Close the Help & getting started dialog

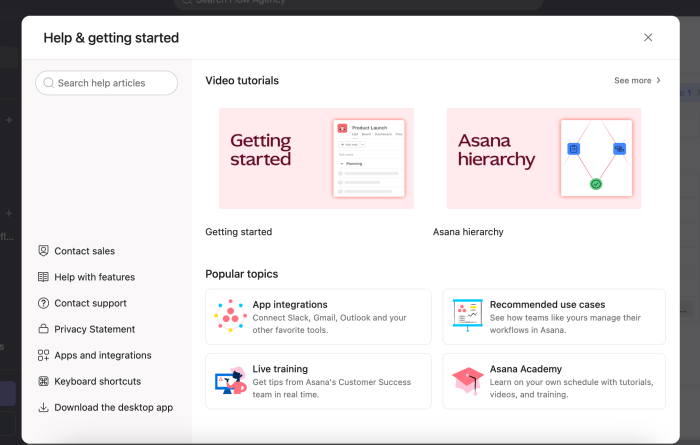tap(648, 37)
